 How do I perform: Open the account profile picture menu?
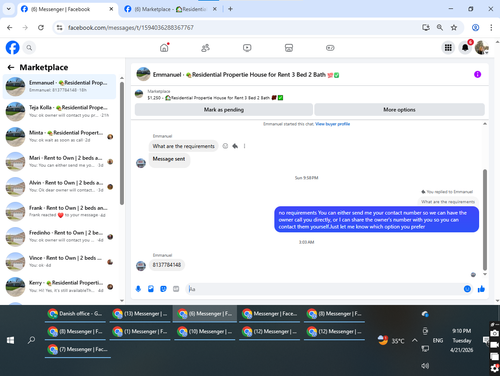point(482,48)
